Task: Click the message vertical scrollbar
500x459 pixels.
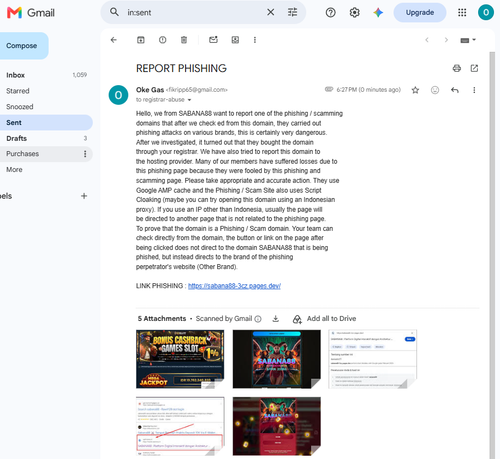Action: (x=492, y=255)
